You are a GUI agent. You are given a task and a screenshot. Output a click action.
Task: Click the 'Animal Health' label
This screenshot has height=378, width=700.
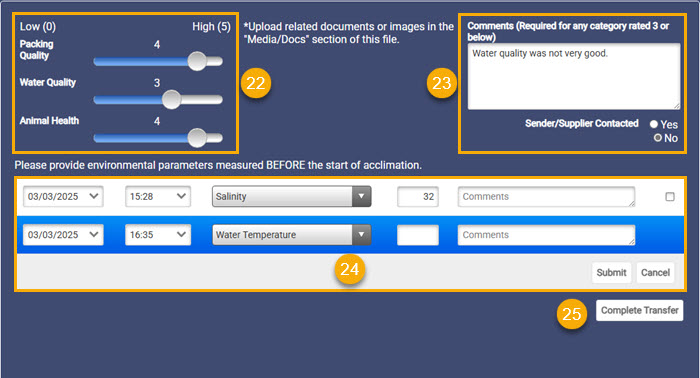[49, 121]
